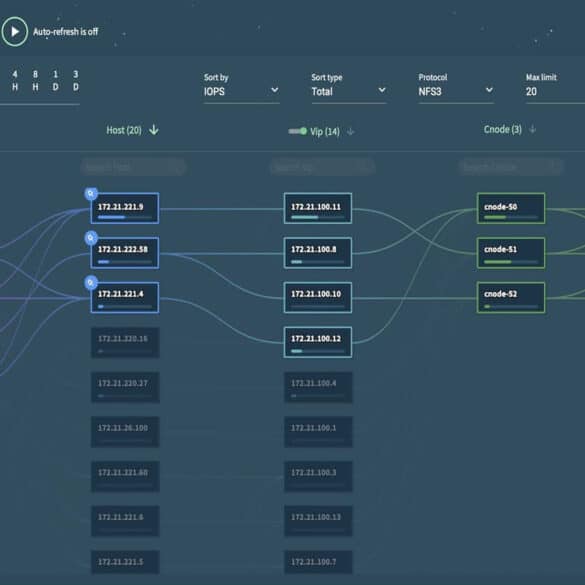Click the Vip search field
The width and height of the screenshot is (585, 585).
[x=322, y=167]
